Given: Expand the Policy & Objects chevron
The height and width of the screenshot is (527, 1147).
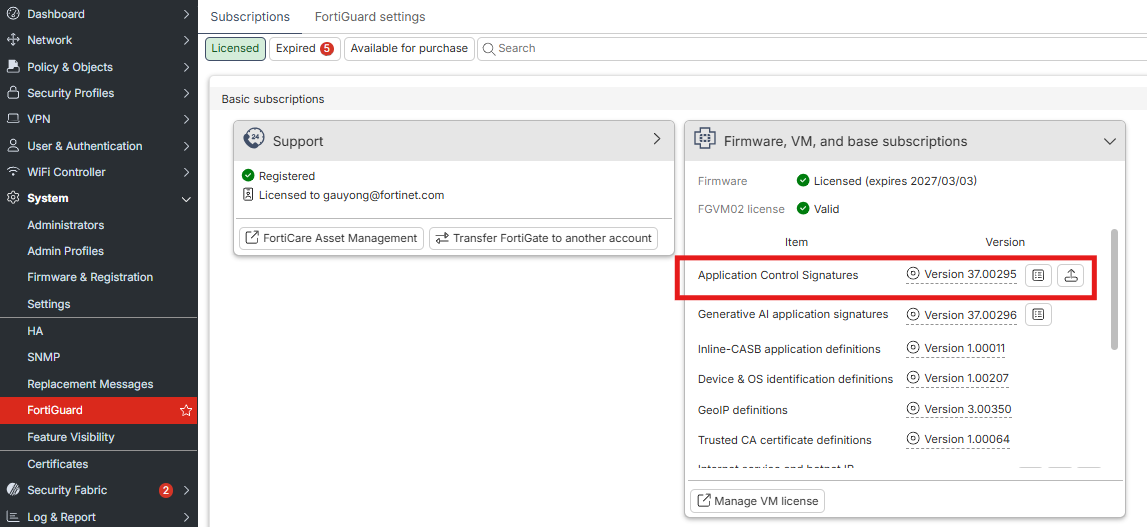Looking at the screenshot, I should pyautogui.click(x=187, y=67).
